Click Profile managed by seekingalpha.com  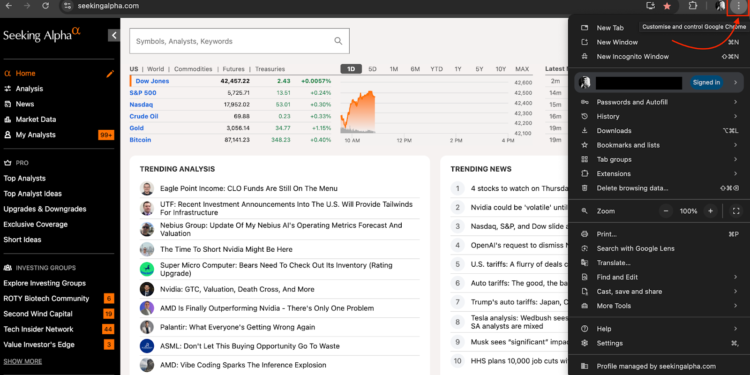coord(656,366)
